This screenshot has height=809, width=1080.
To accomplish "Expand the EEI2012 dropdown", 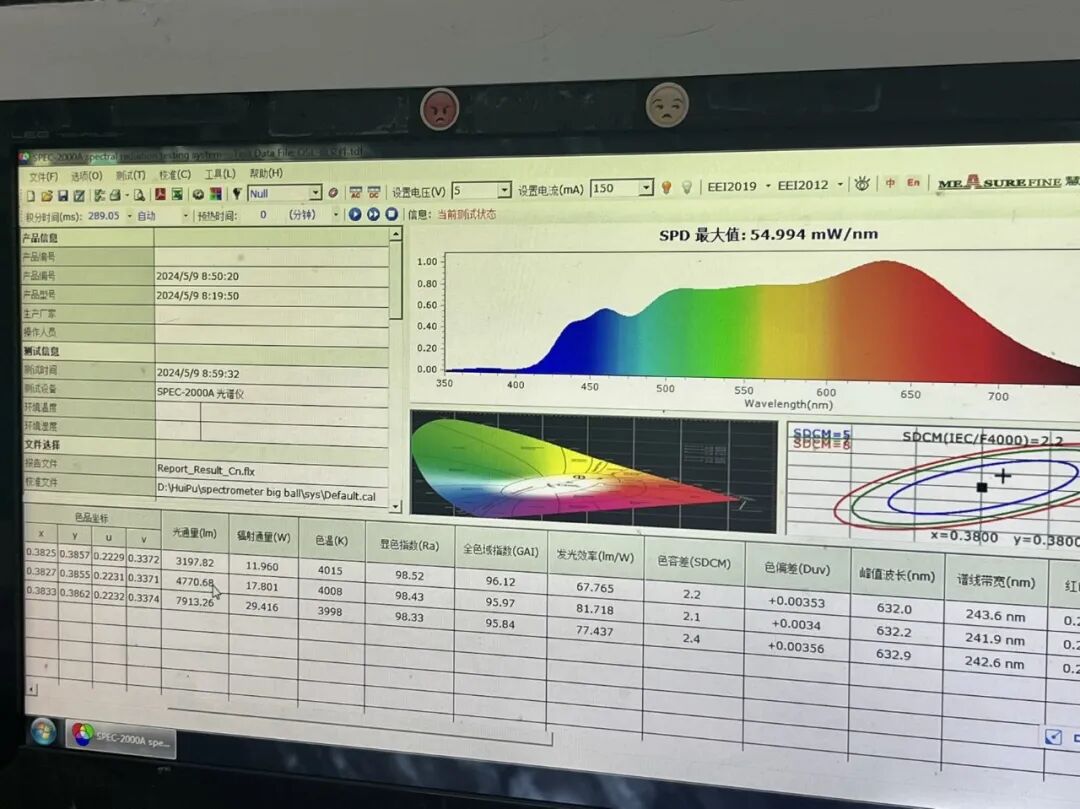I will (x=840, y=185).
